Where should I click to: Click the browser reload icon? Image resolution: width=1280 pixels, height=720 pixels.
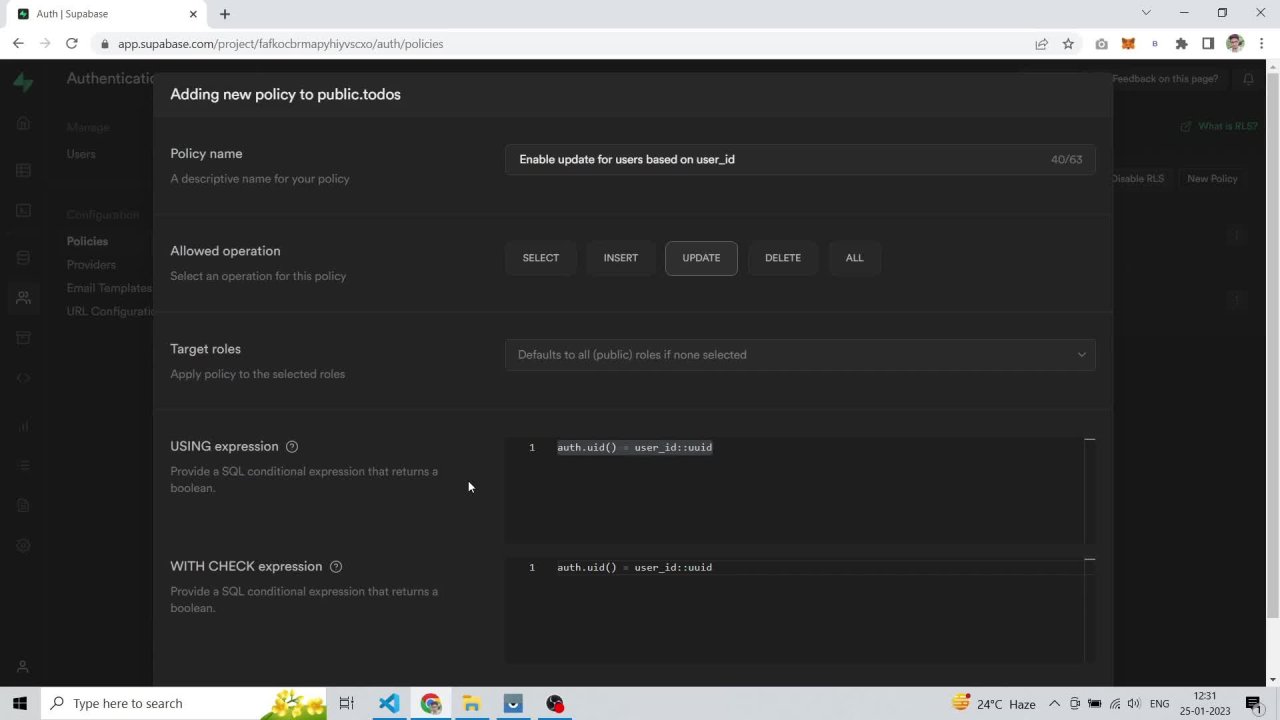pyautogui.click(x=71, y=44)
